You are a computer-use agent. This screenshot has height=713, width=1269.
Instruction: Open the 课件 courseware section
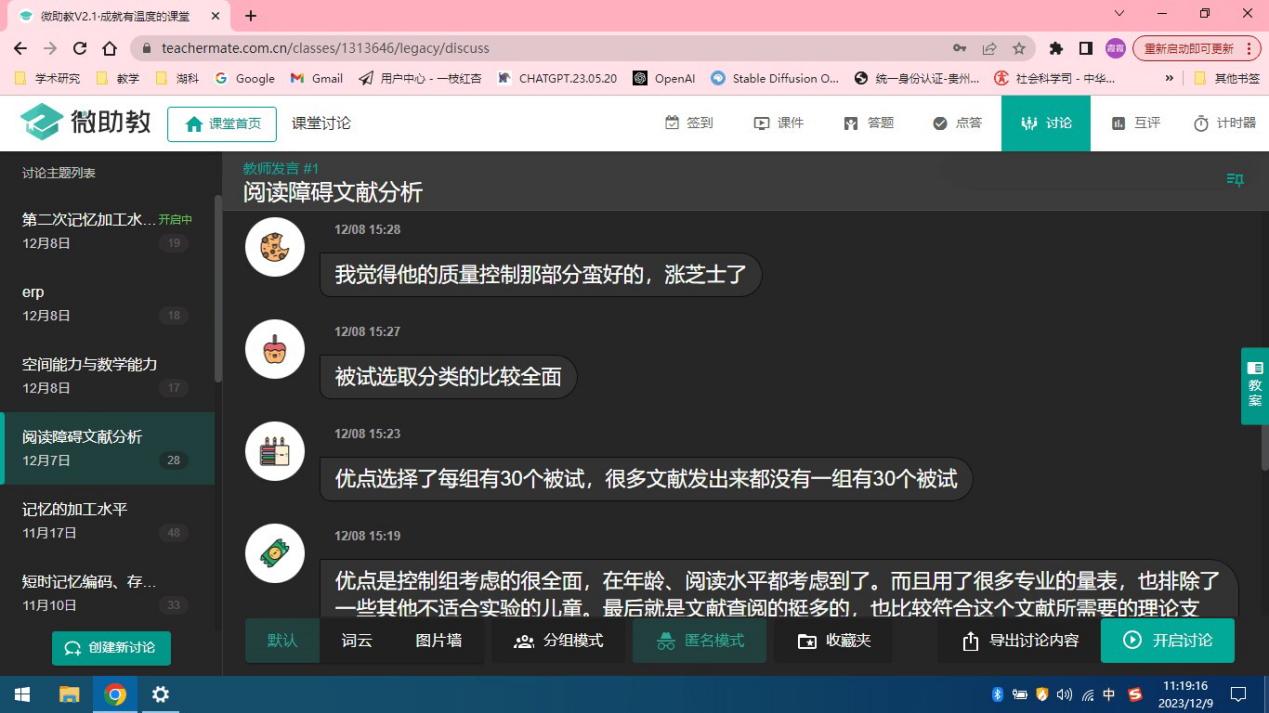[778, 123]
